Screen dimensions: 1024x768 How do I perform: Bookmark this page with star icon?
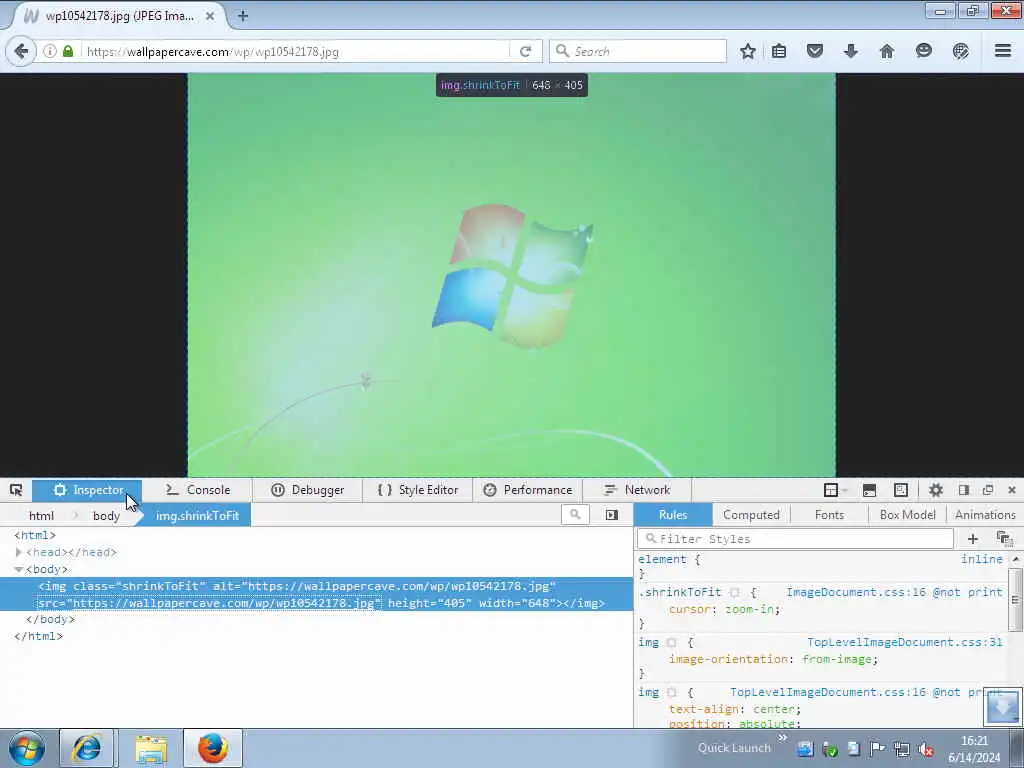[x=748, y=51]
